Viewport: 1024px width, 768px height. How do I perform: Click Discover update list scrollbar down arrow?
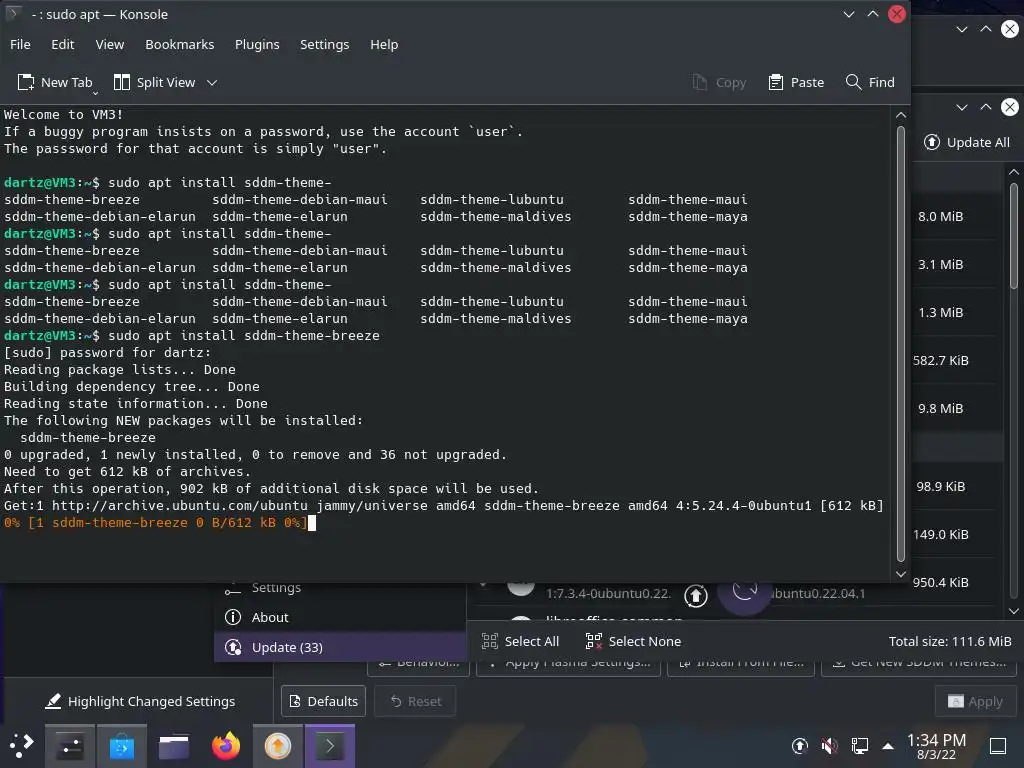pyautogui.click(x=1014, y=611)
